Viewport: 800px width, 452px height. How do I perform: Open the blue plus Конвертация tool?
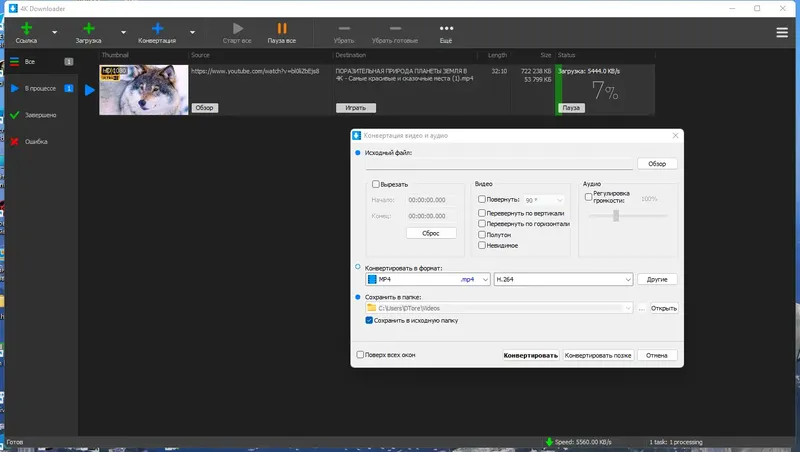(x=158, y=29)
